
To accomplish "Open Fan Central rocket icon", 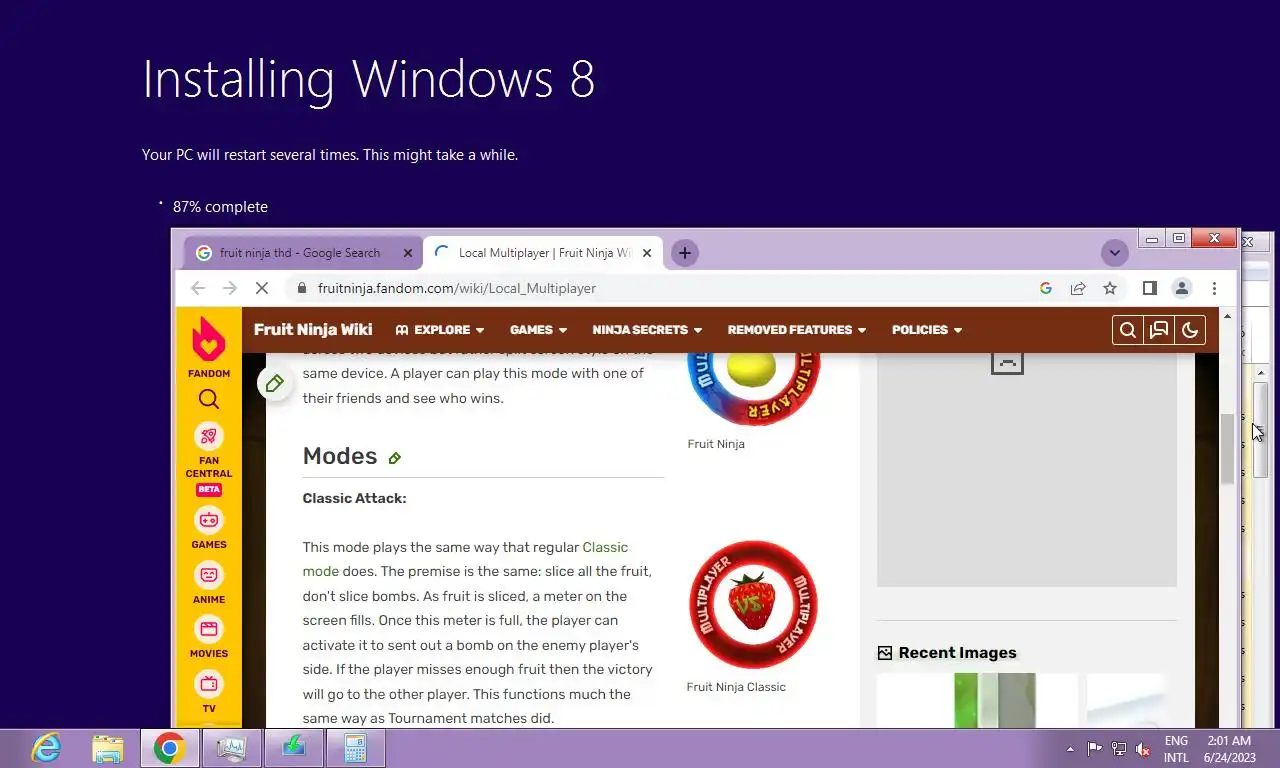I will [x=208, y=436].
